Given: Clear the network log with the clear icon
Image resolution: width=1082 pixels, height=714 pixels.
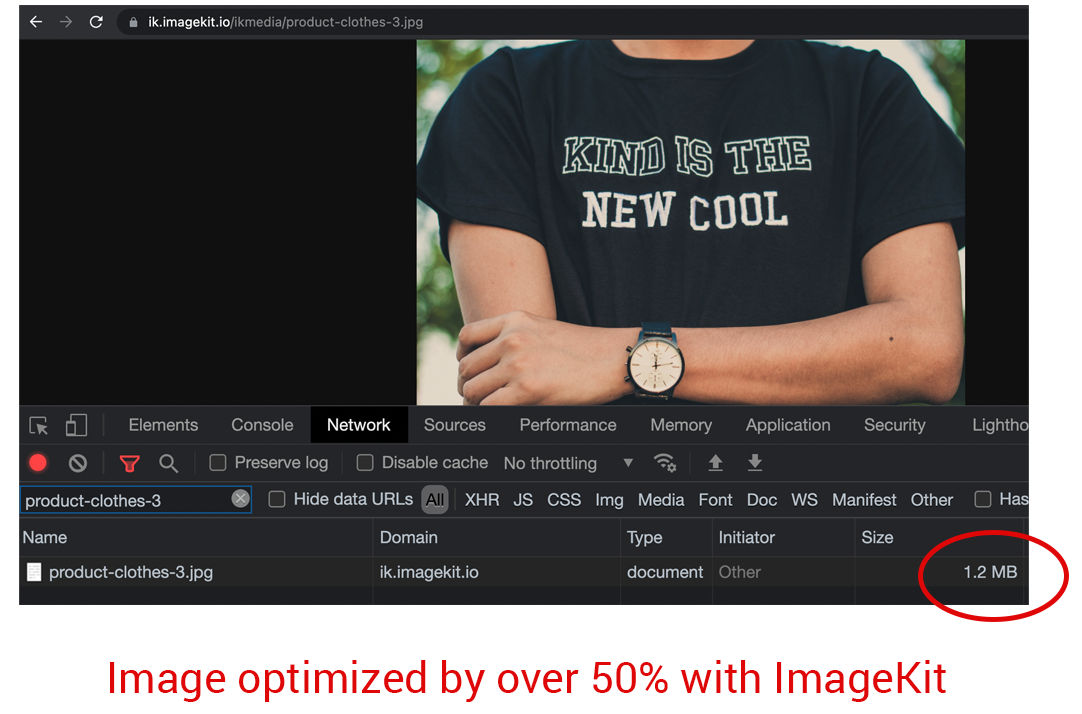Looking at the screenshot, I should pos(77,462).
